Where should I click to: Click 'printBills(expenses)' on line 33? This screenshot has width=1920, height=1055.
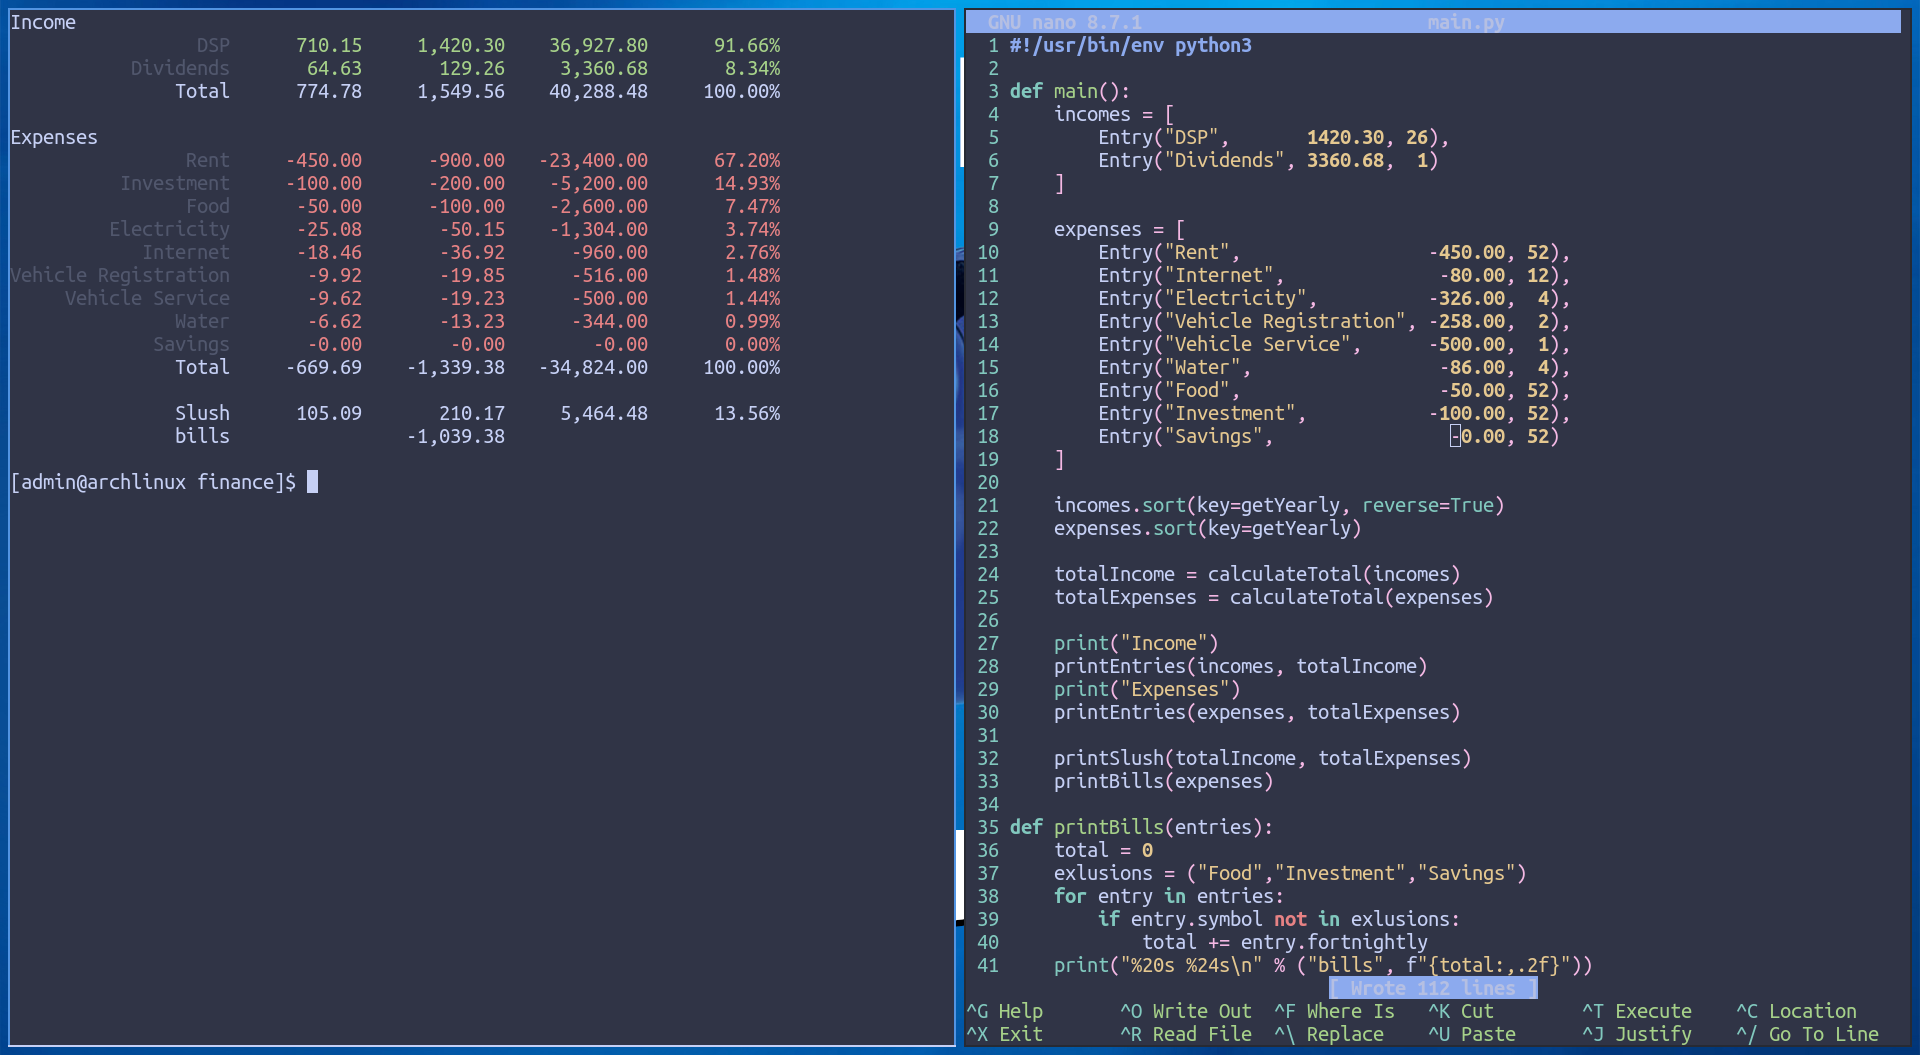point(1164,781)
